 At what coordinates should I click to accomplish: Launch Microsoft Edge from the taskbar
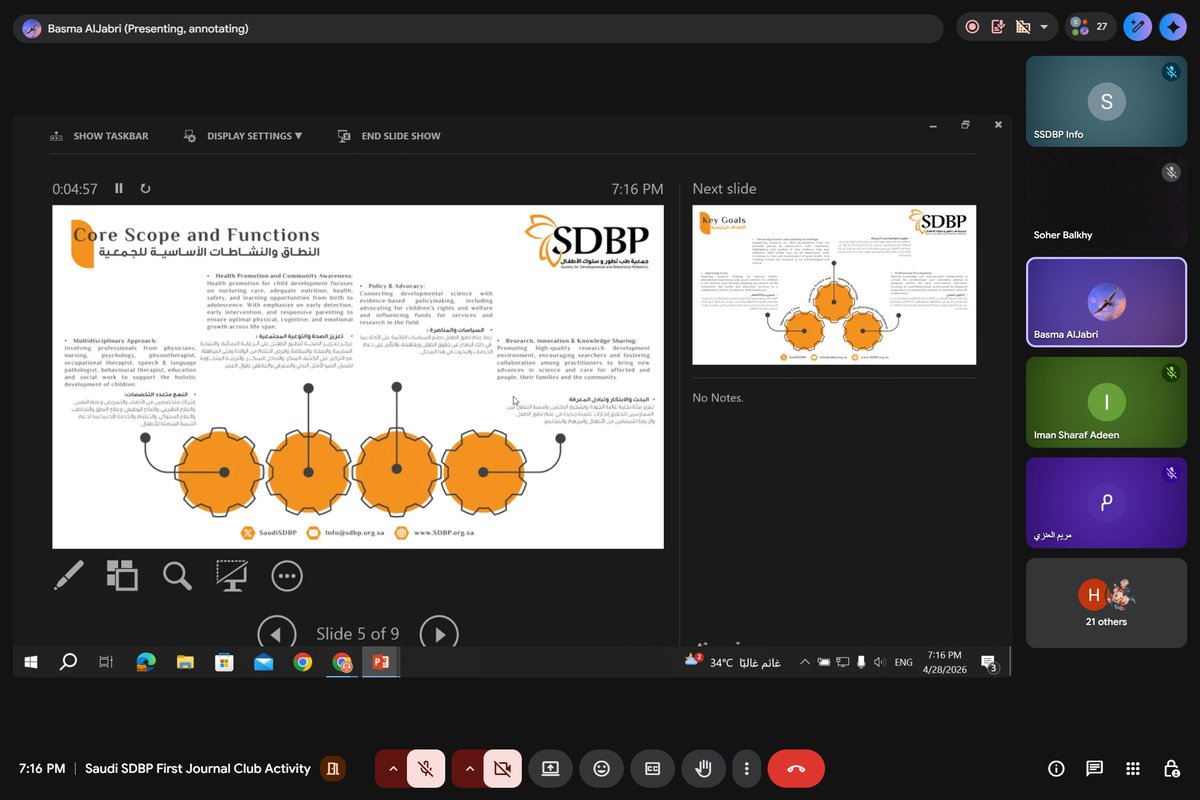click(146, 662)
